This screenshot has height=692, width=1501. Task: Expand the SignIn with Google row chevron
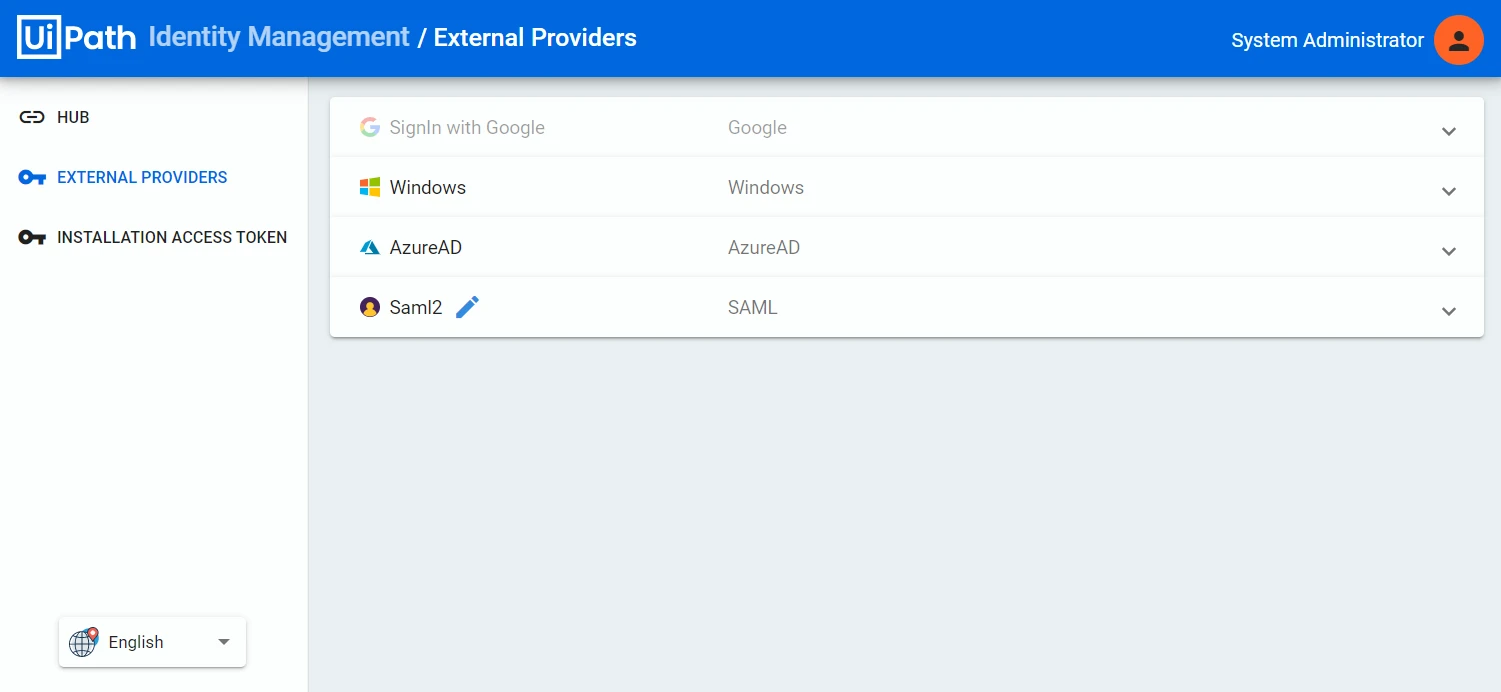tap(1448, 131)
